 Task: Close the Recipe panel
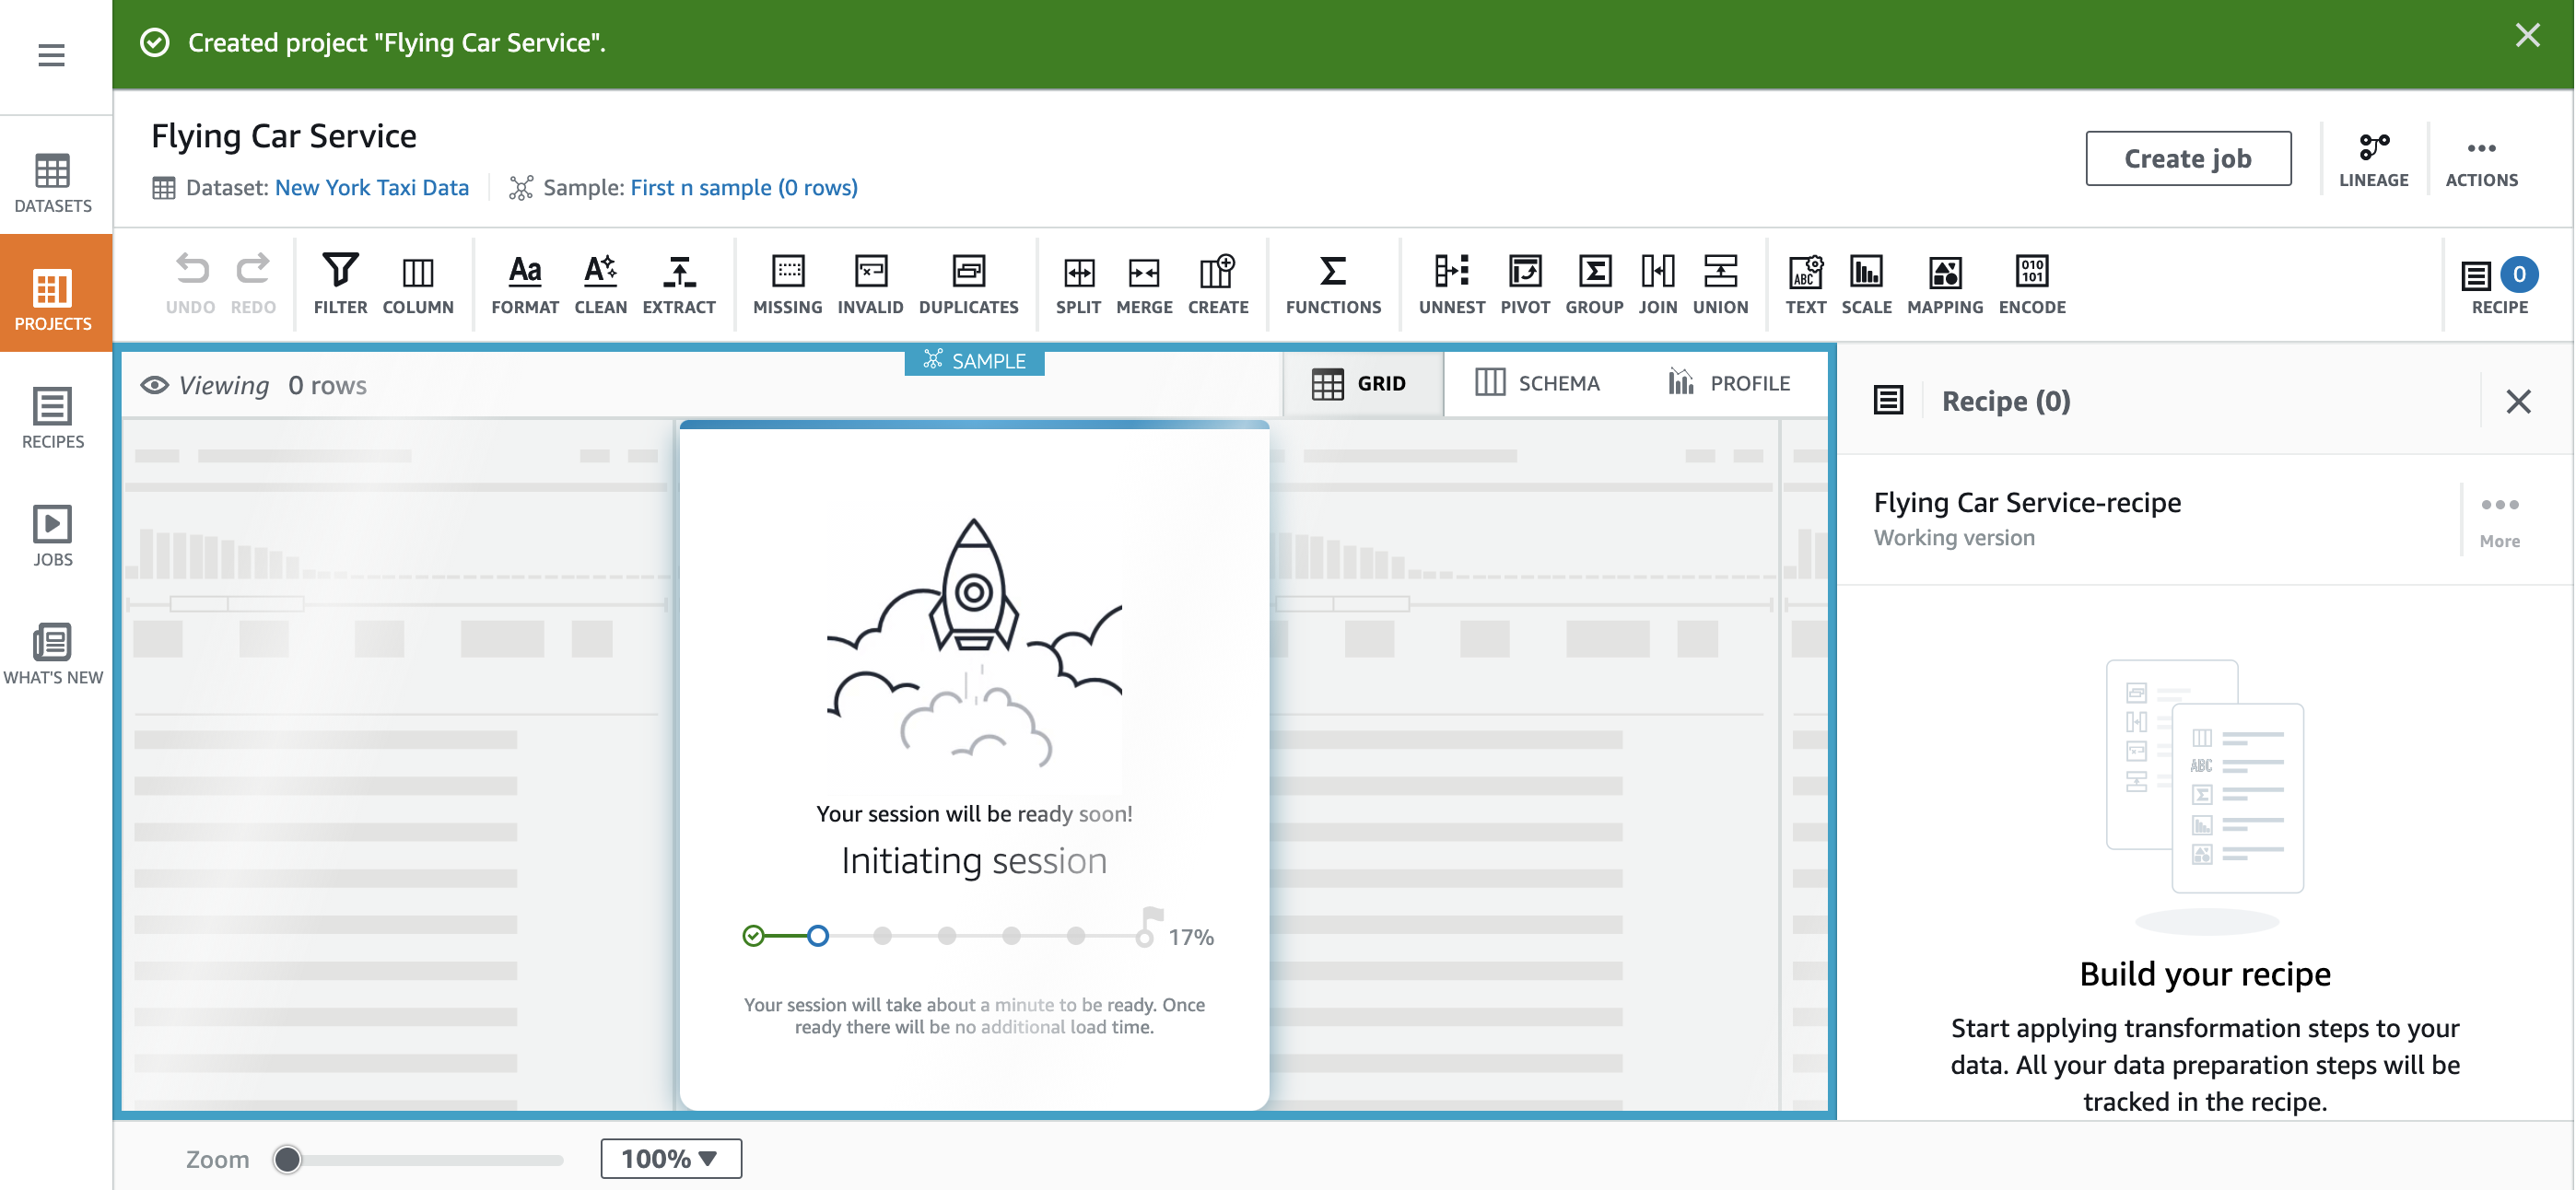2518,401
